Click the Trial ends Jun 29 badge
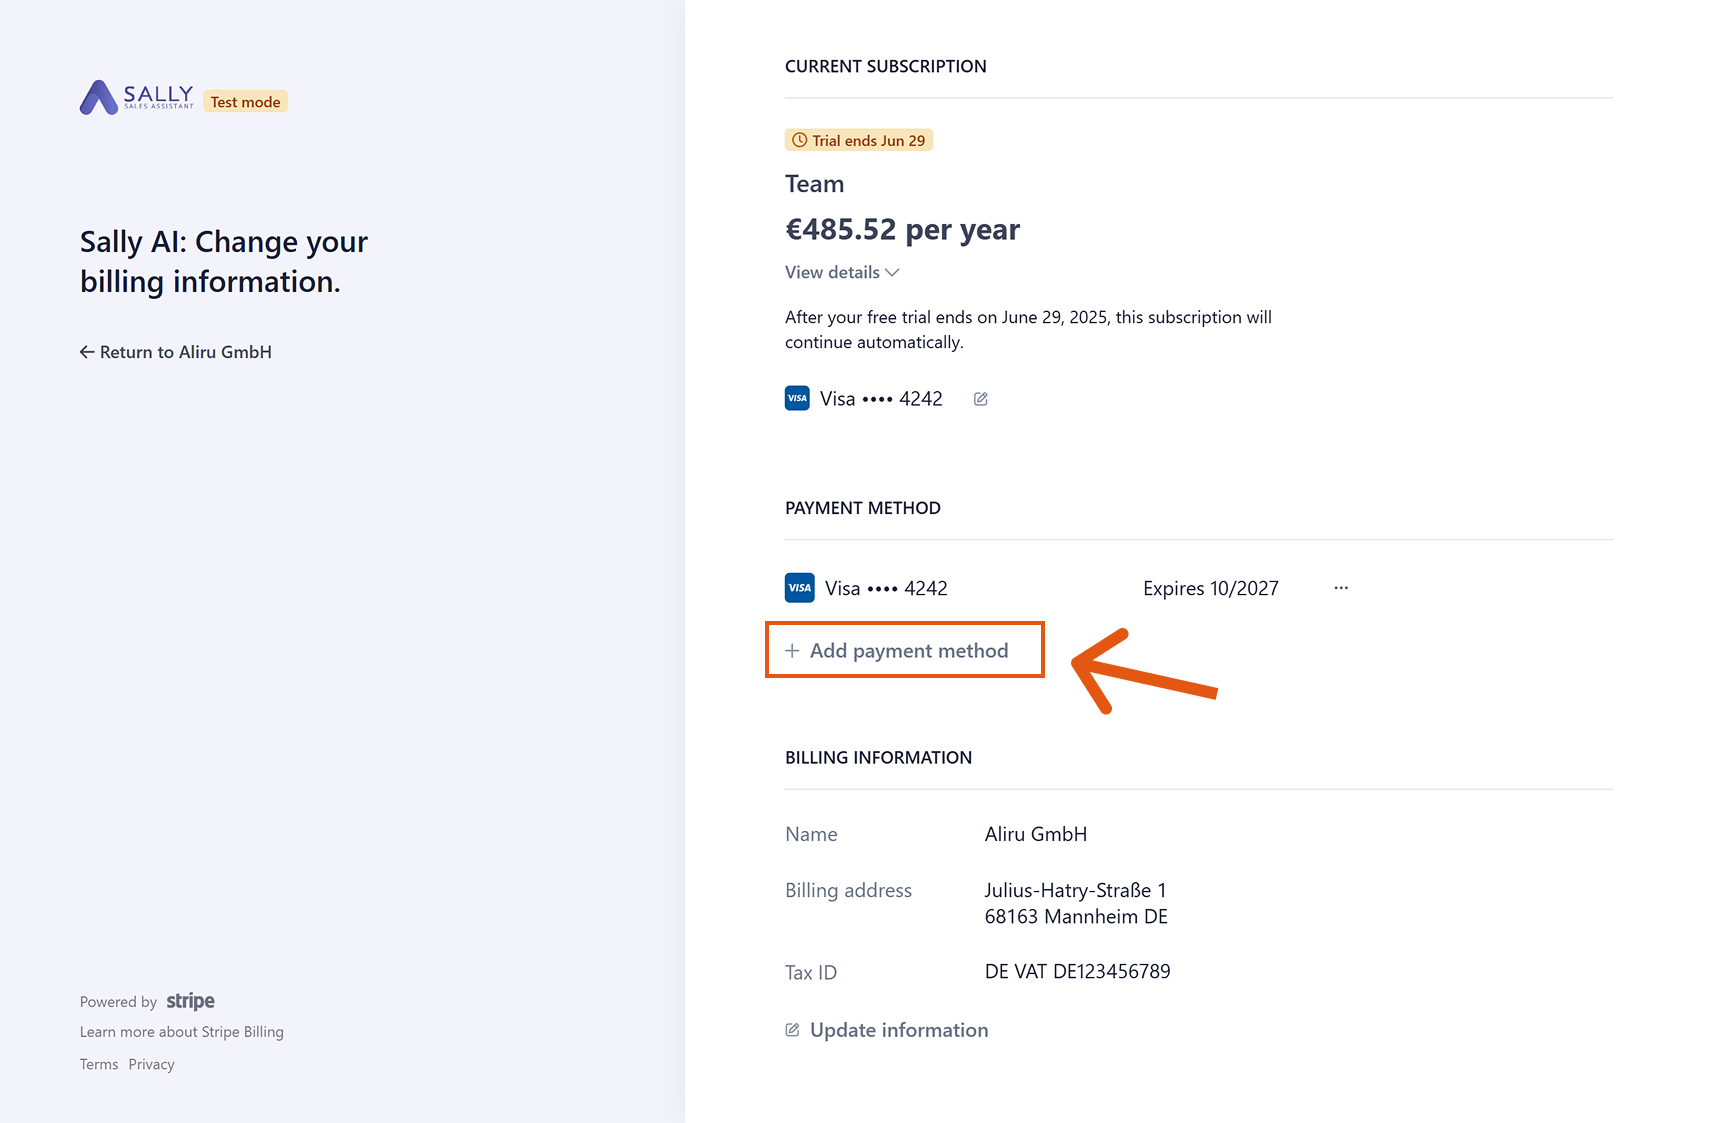This screenshot has width=1713, height=1123. coord(859,140)
